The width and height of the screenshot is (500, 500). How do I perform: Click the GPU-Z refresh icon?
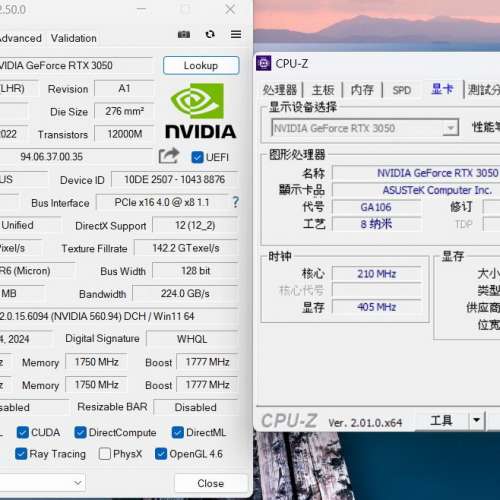pos(210,34)
